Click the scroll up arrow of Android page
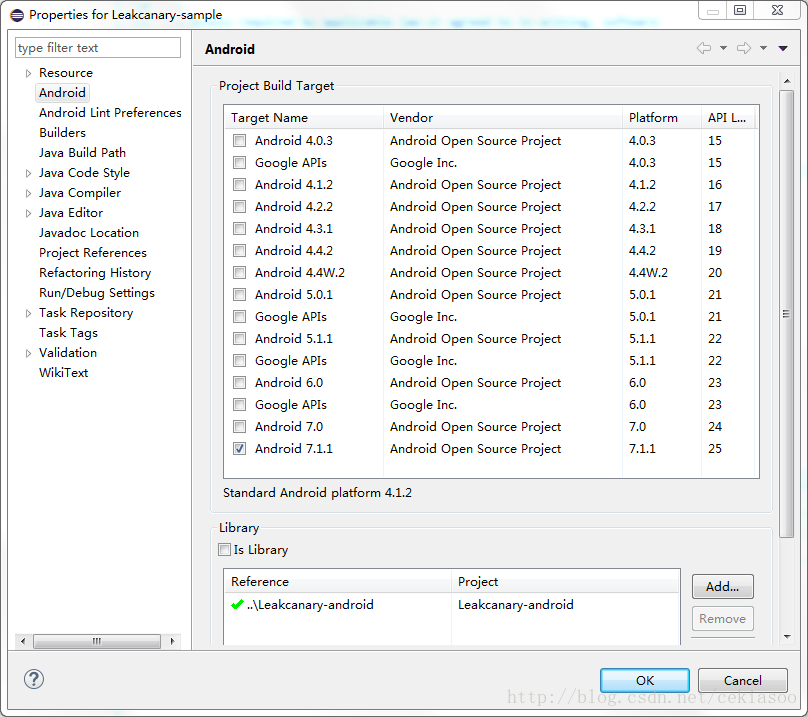 coord(787,81)
